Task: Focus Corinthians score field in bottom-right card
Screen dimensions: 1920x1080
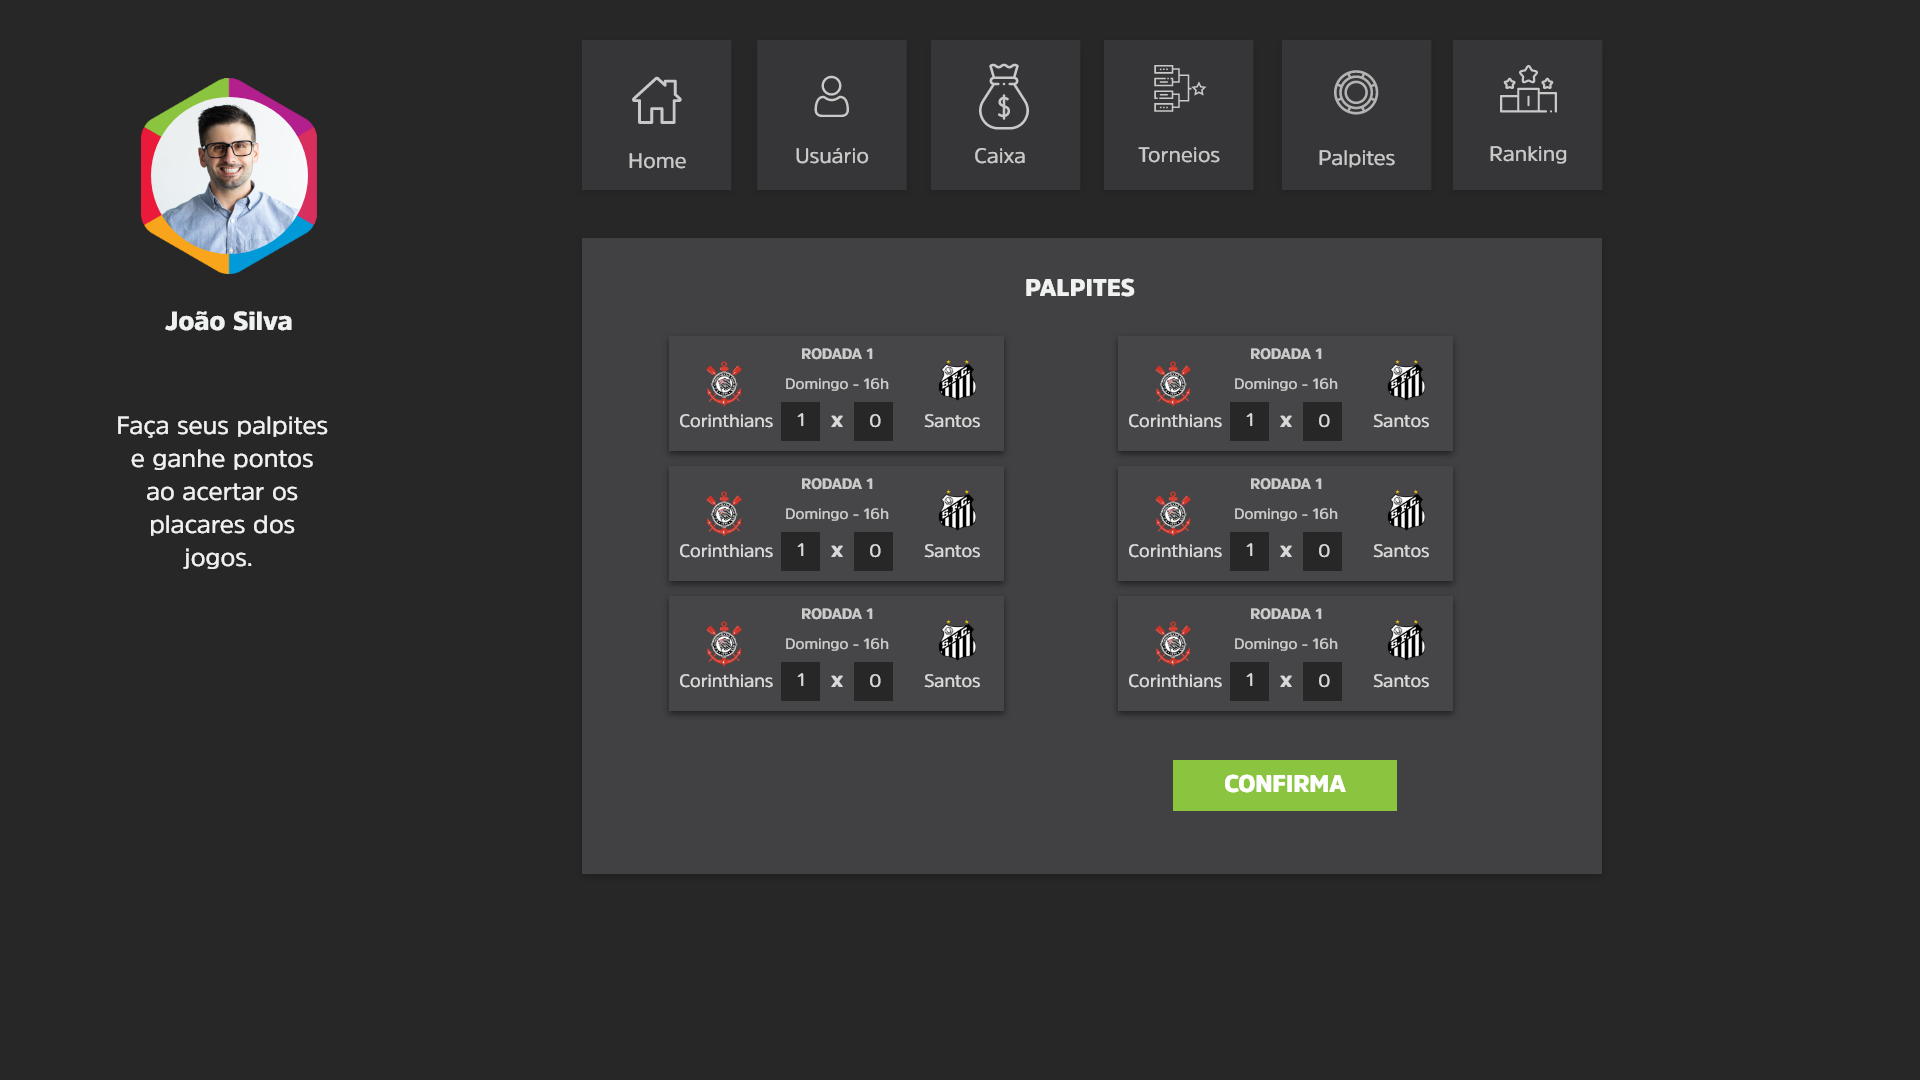Action: tap(1249, 681)
